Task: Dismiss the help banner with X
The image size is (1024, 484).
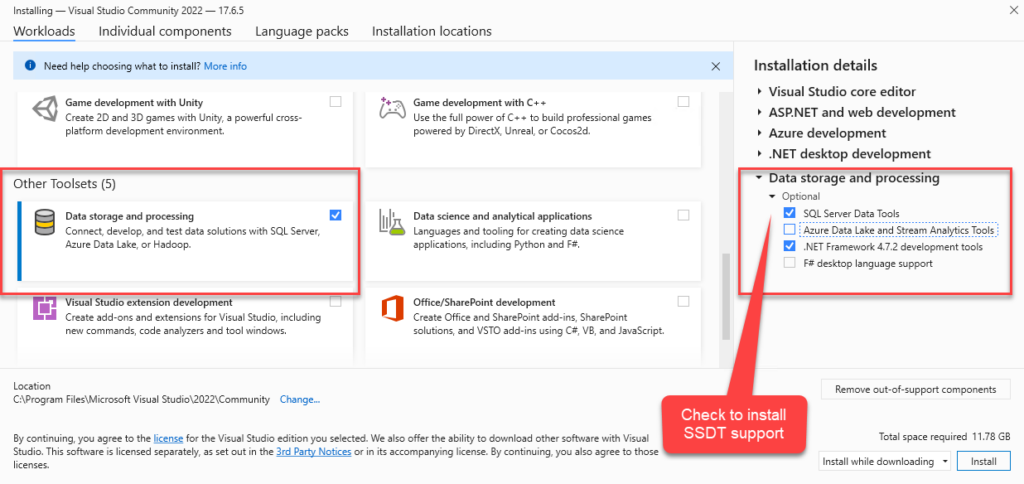Action: [x=716, y=66]
